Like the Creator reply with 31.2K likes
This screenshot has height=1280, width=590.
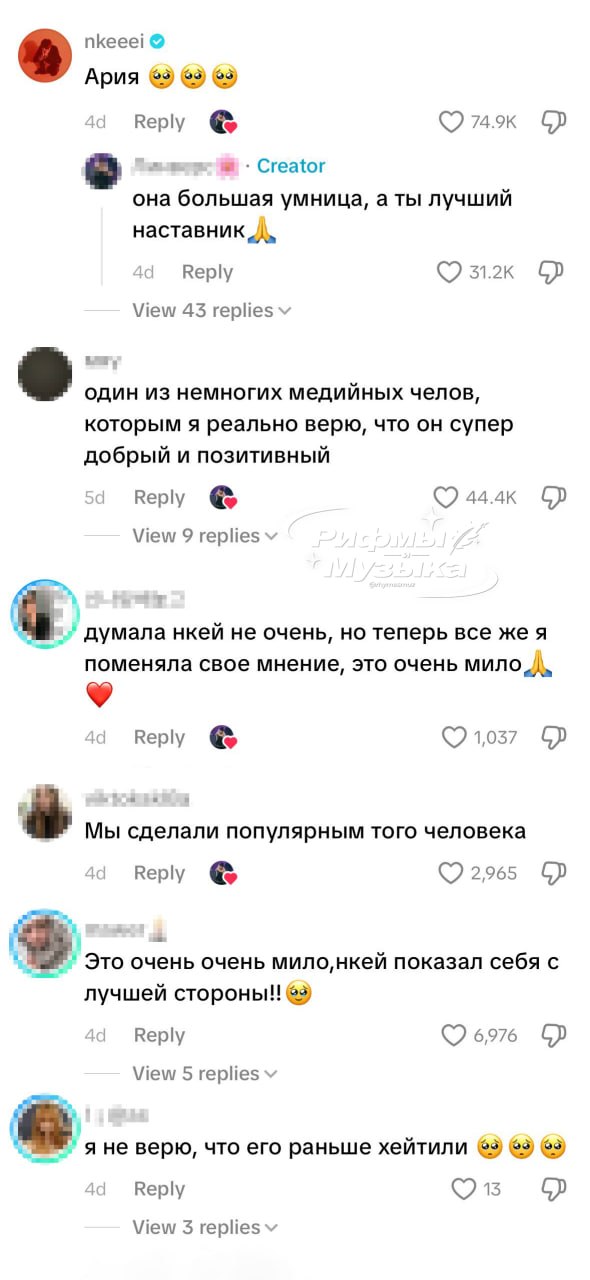point(450,272)
